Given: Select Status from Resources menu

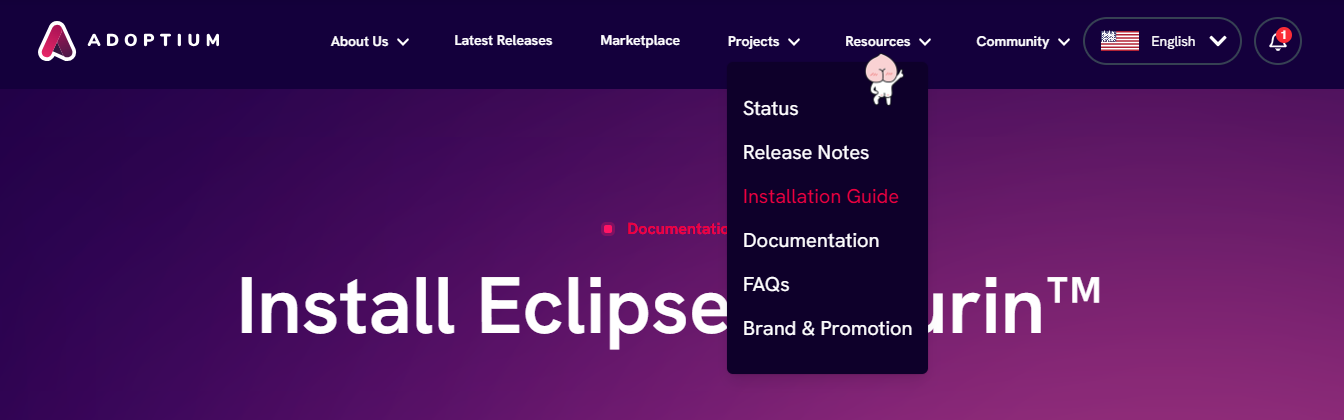Looking at the screenshot, I should pyautogui.click(x=771, y=108).
